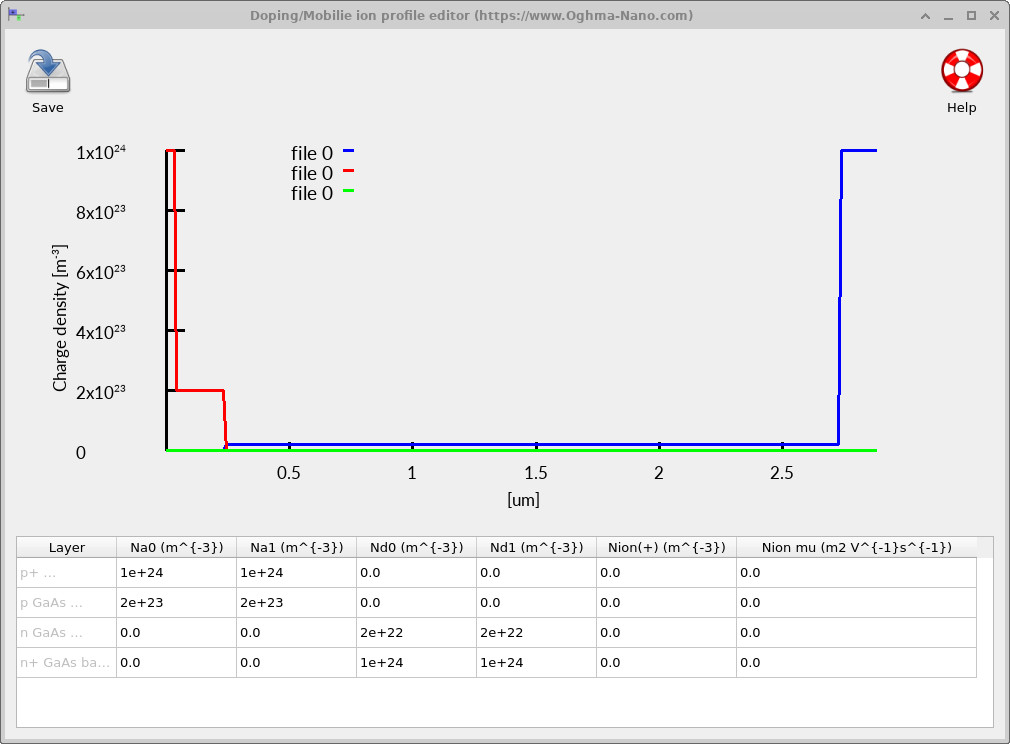1010x744 pixels.
Task: Click the green file 0 legend marker
Action: (x=348, y=191)
